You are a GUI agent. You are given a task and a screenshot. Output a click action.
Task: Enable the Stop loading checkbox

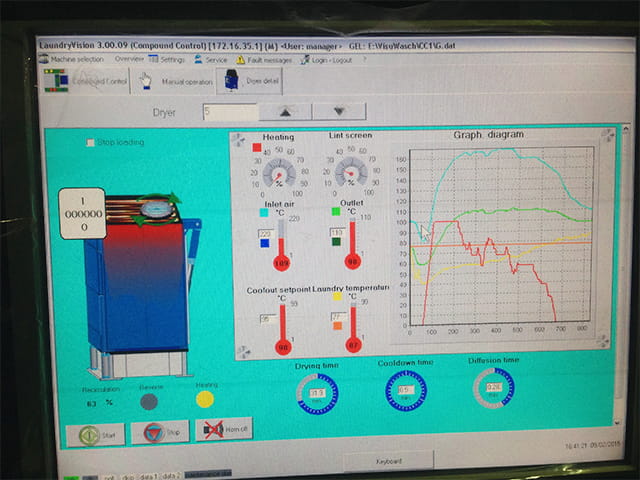pyautogui.click(x=91, y=143)
